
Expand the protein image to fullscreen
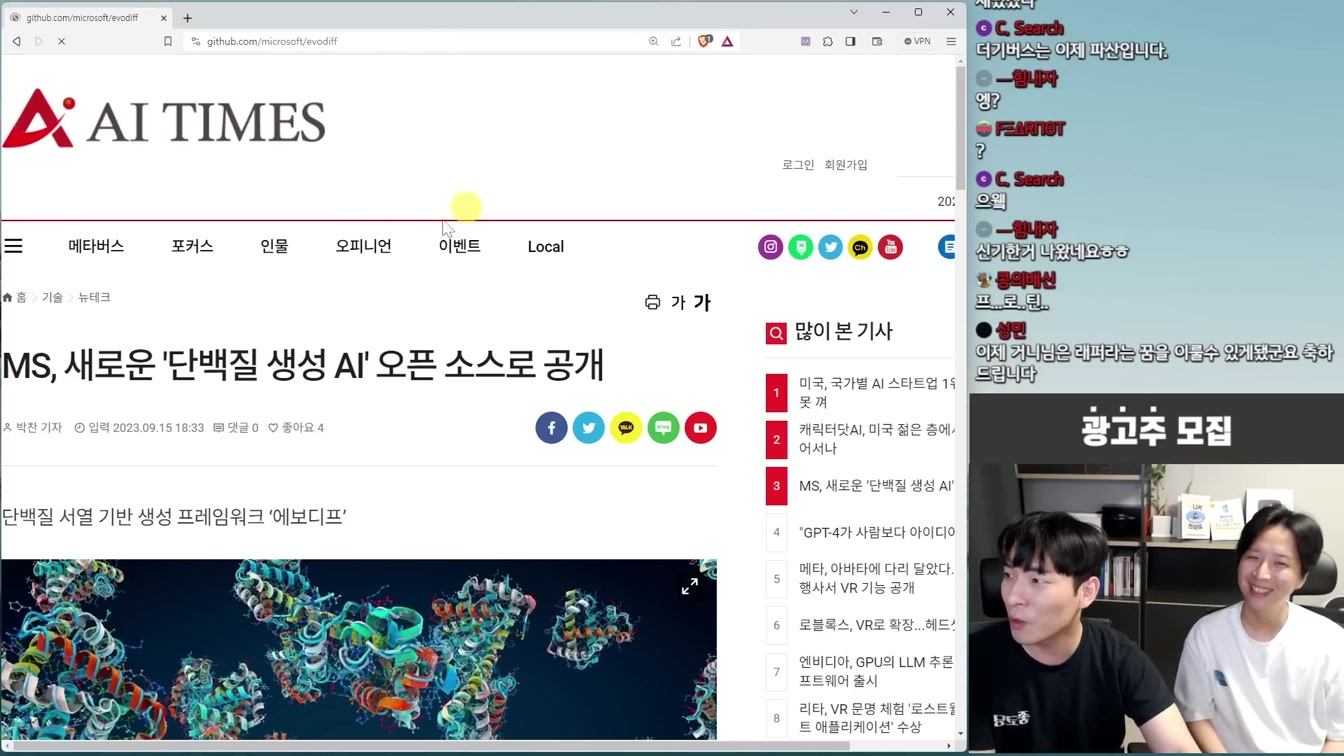click(x=690, y=587)
